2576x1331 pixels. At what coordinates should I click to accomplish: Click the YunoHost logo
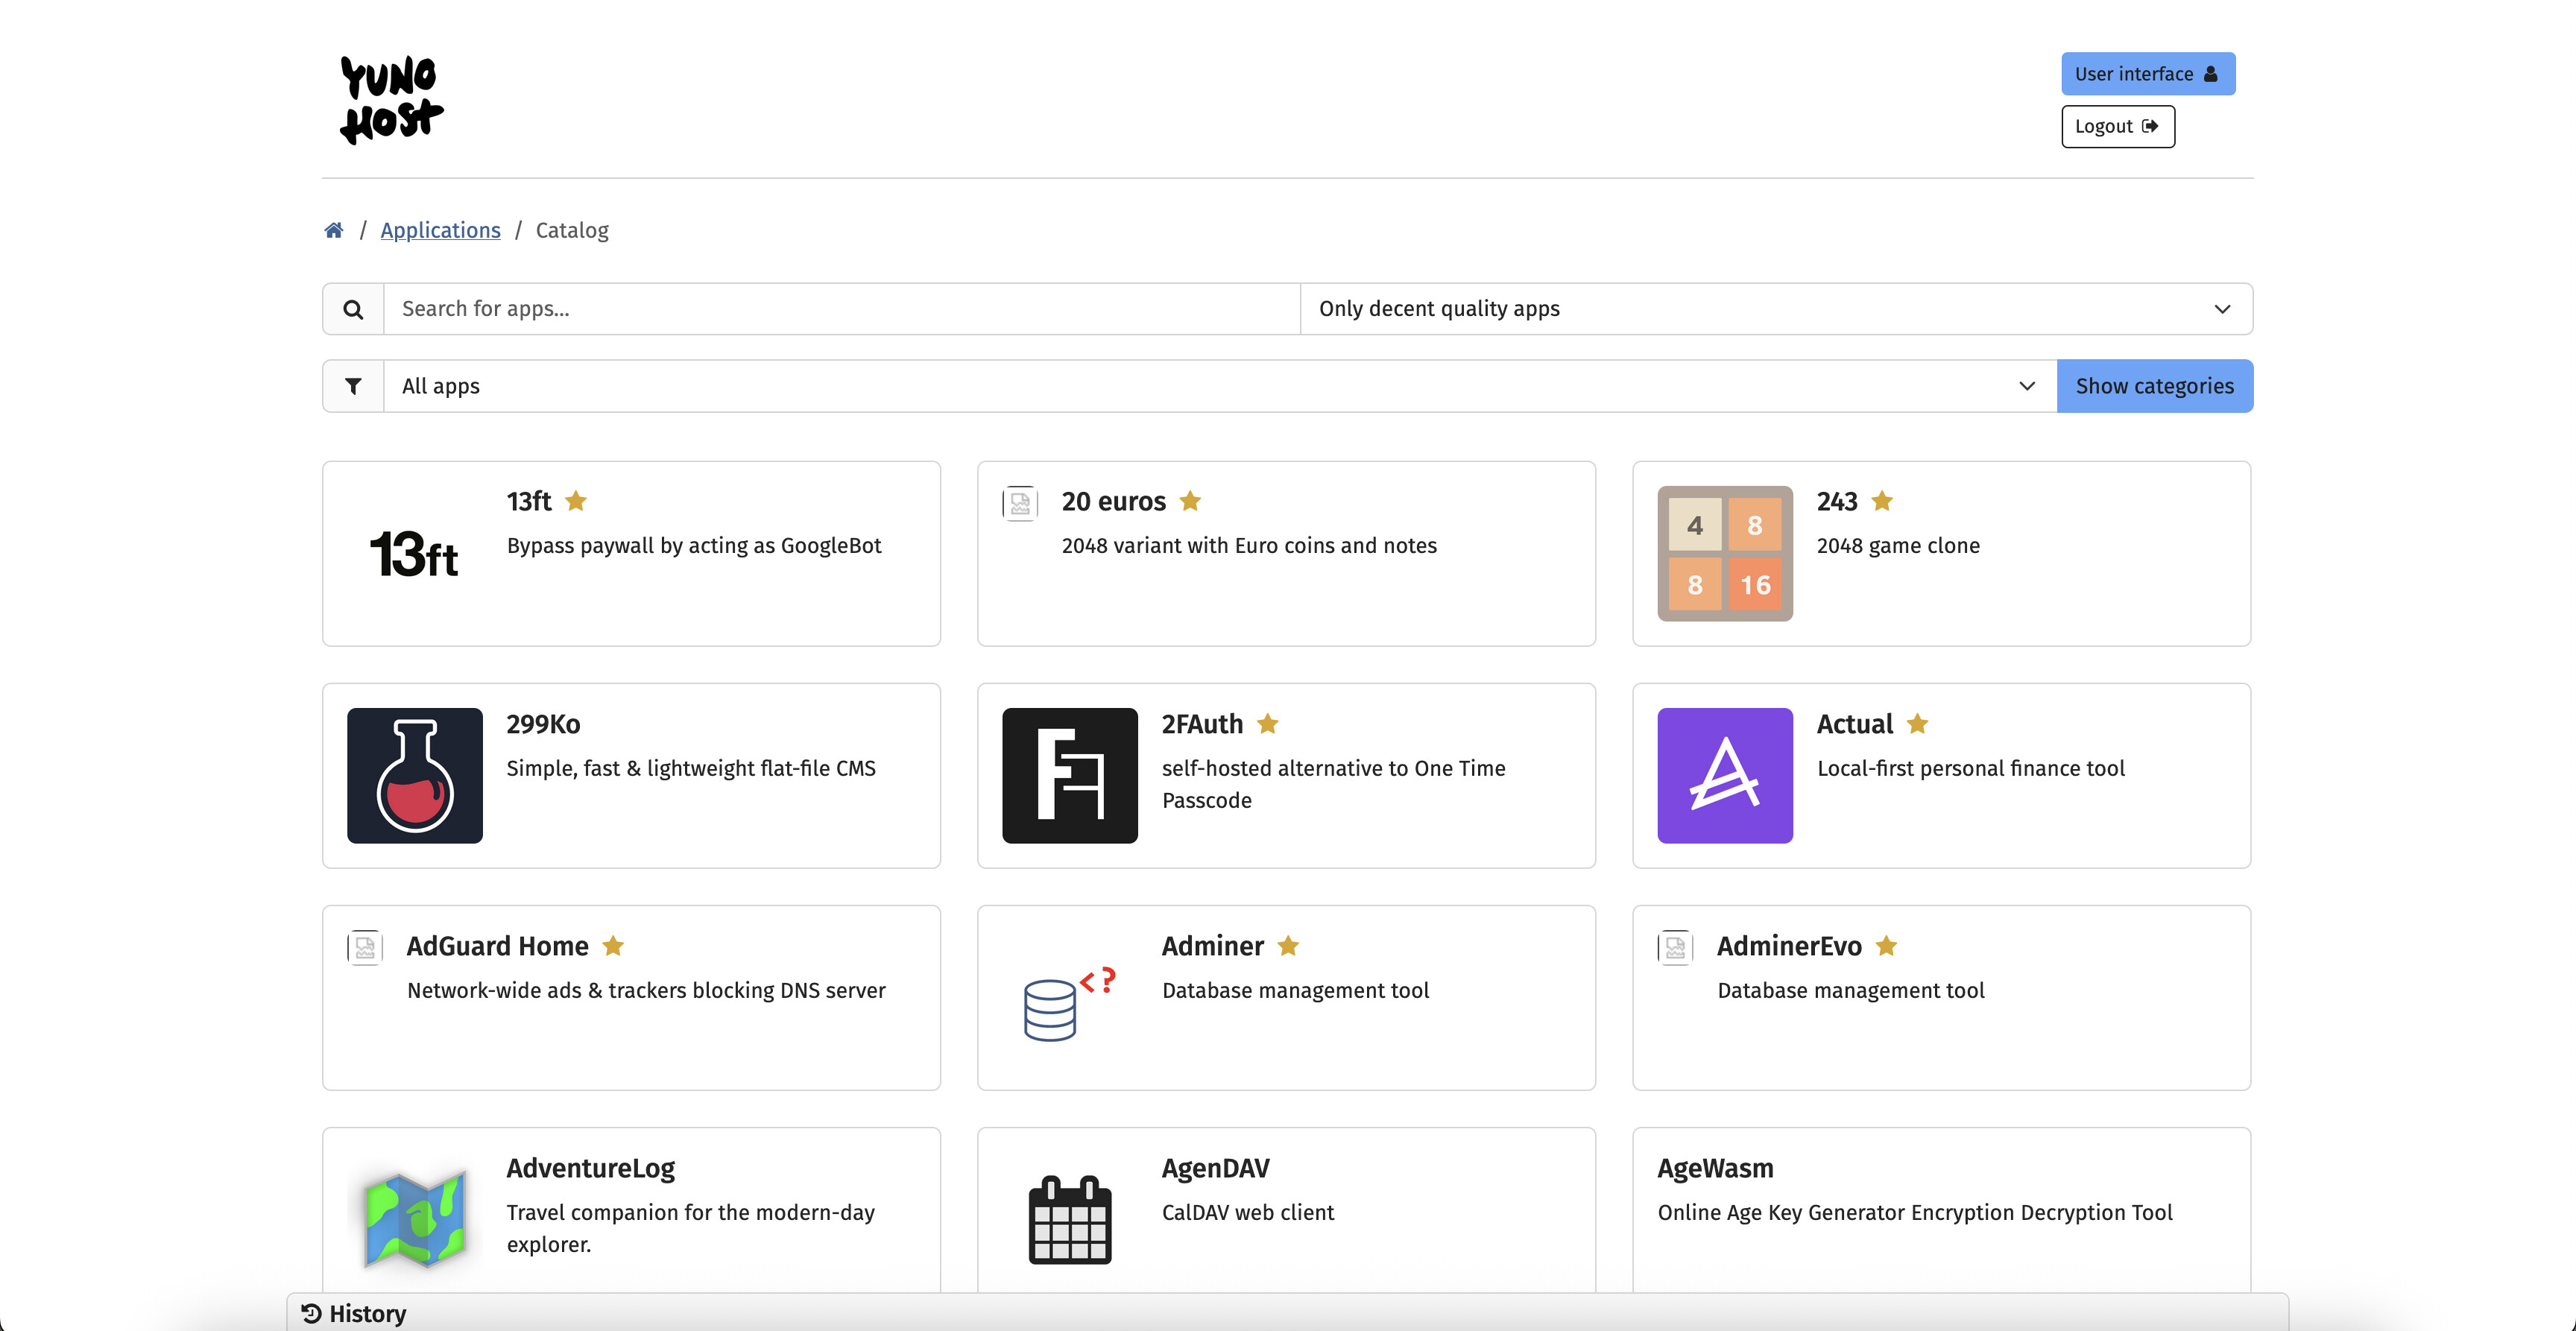(391, 99)
